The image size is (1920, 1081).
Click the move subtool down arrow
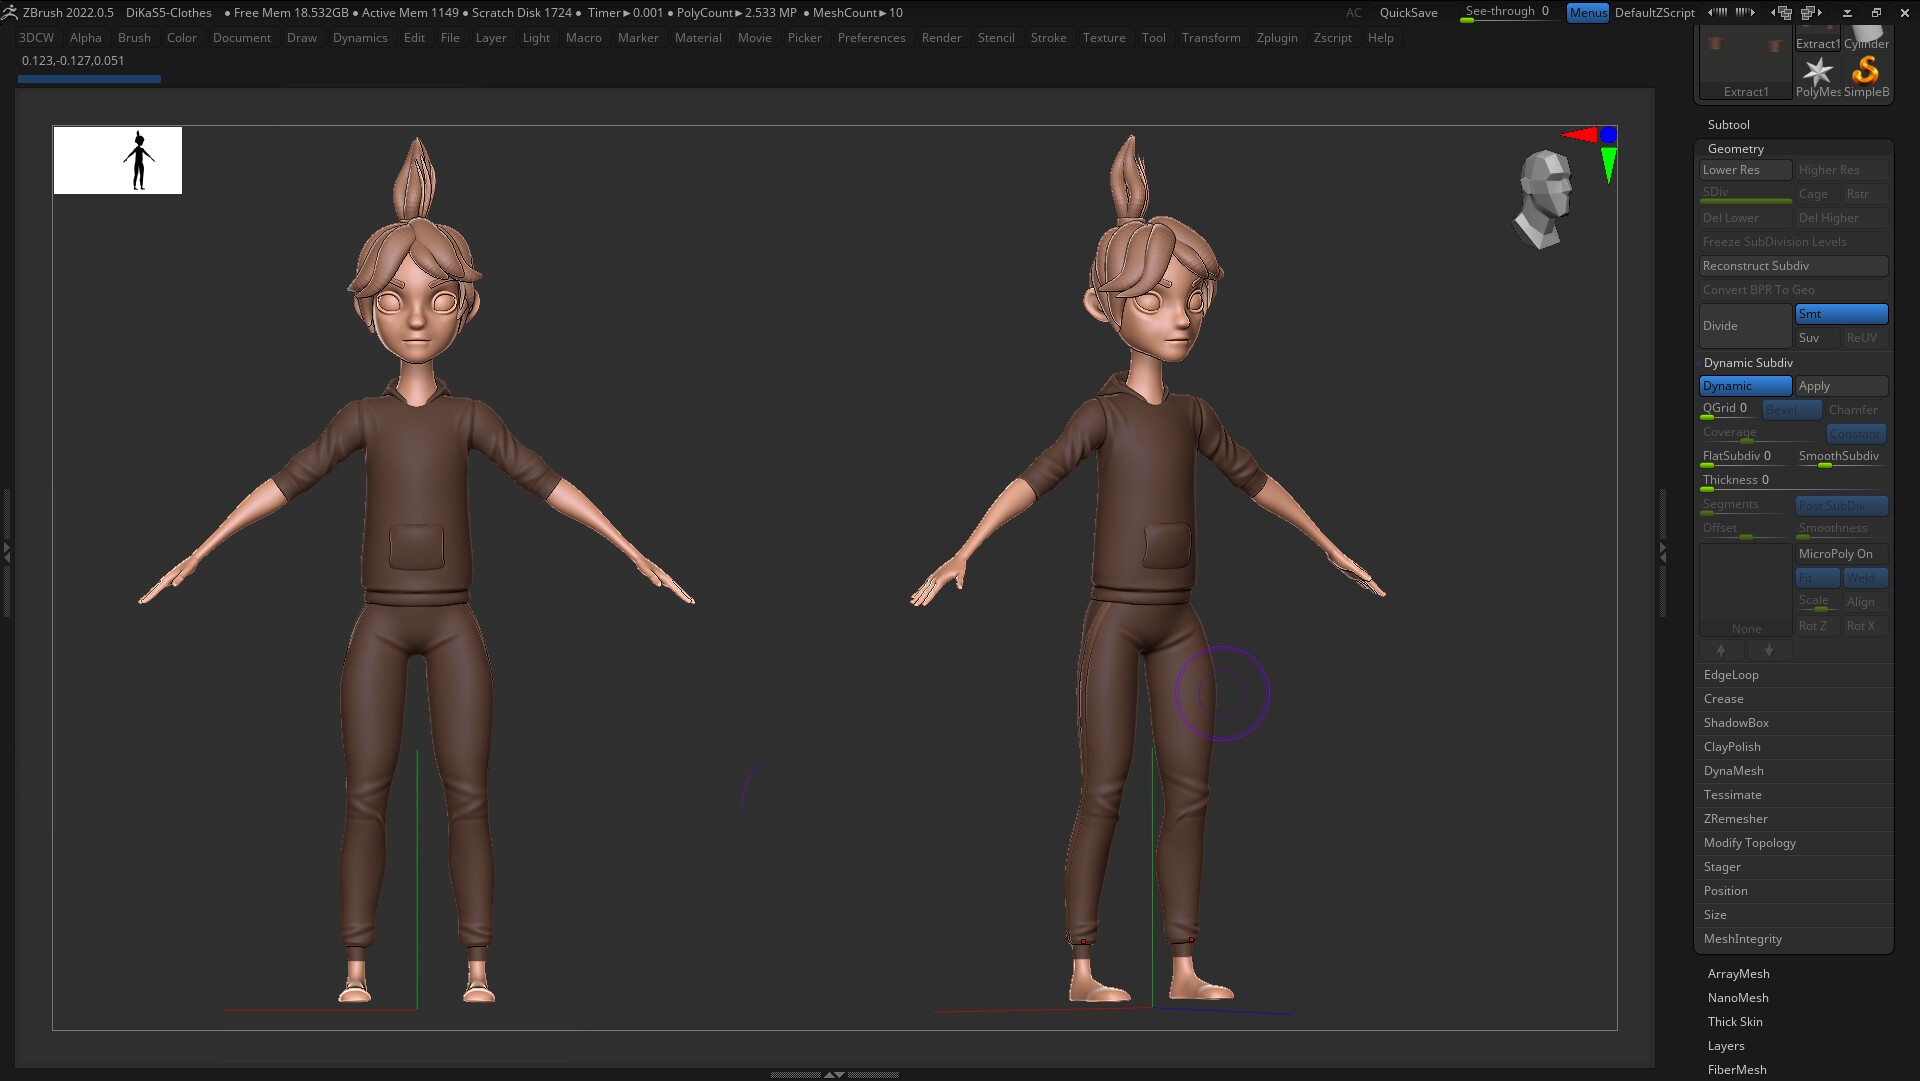1769,650
